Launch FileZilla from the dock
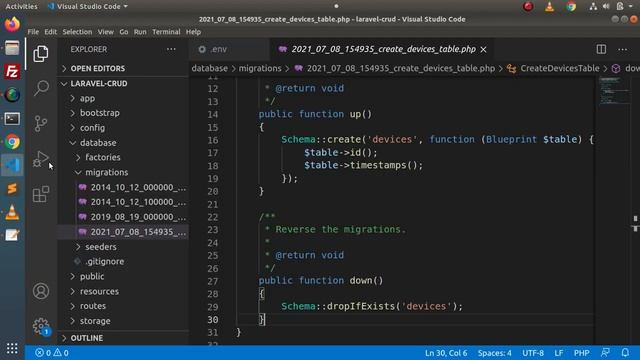Screen dimensions: 640x360 point(12,72)
